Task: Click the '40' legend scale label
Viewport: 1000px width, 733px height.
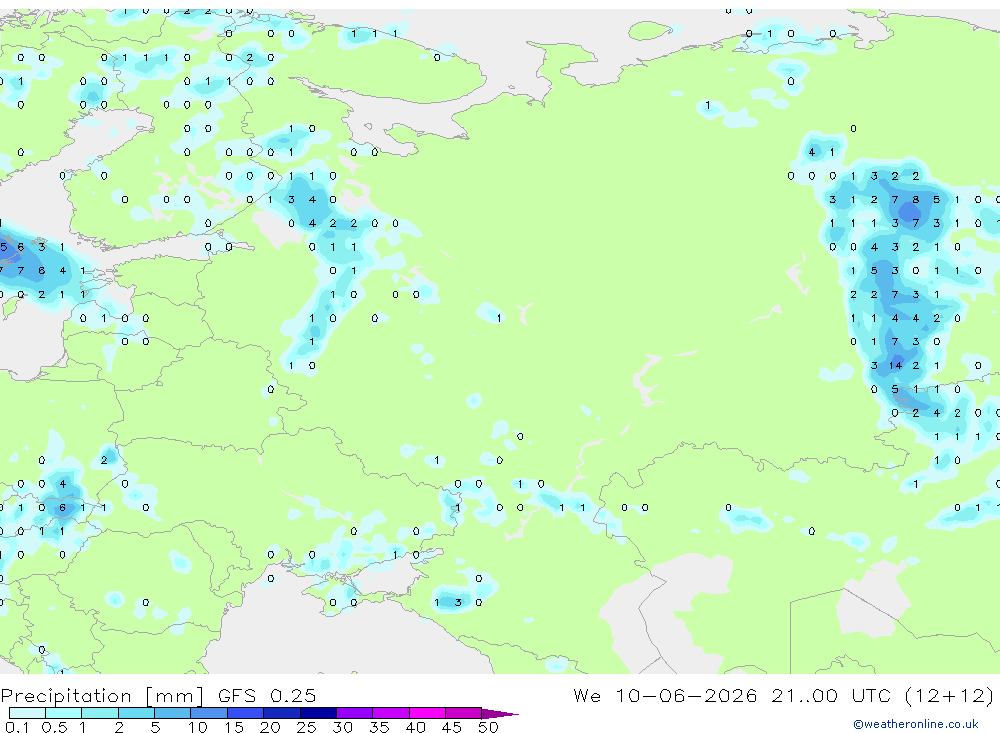Action: 415,727
